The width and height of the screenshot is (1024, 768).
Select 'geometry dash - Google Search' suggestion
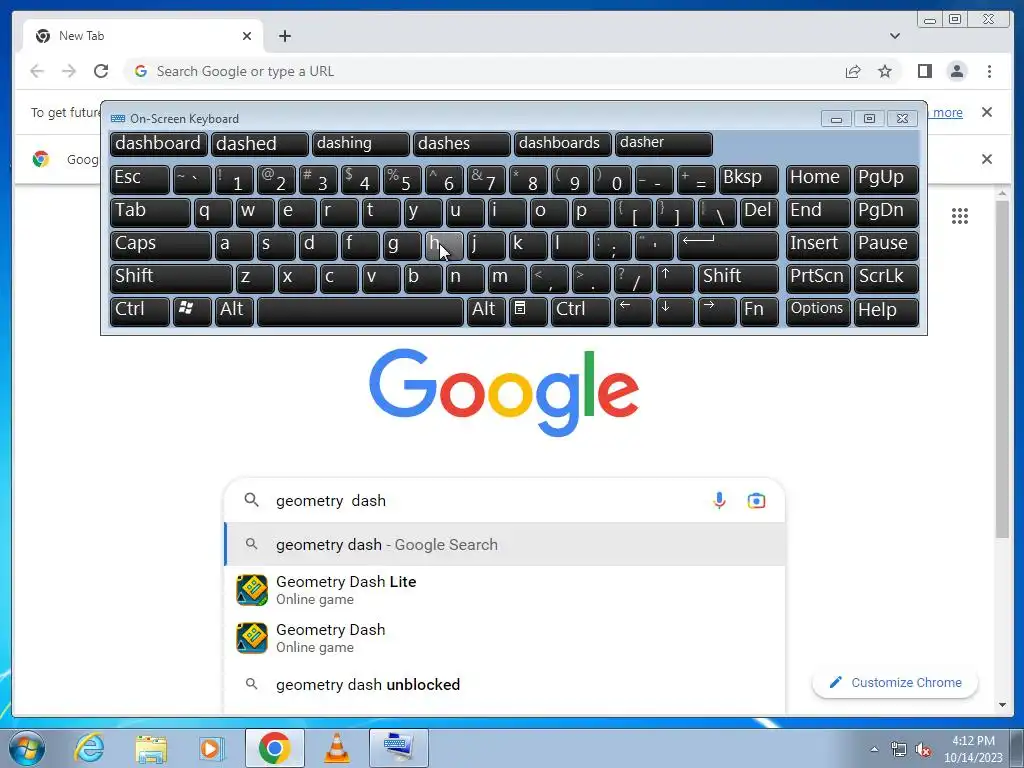pyautogui.click(x=505, y=545)
